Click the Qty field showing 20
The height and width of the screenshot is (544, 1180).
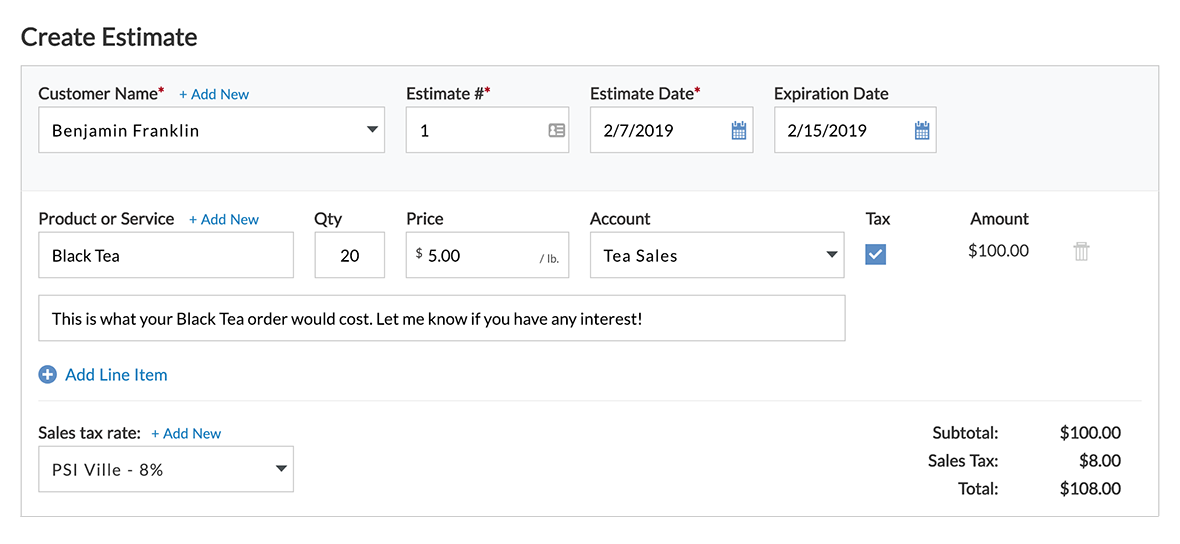[349, 256]
